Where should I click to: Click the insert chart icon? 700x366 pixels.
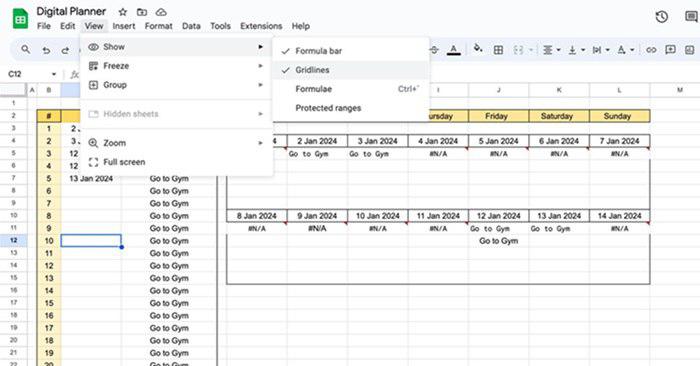pyautogui.click(x=690, y=50)
